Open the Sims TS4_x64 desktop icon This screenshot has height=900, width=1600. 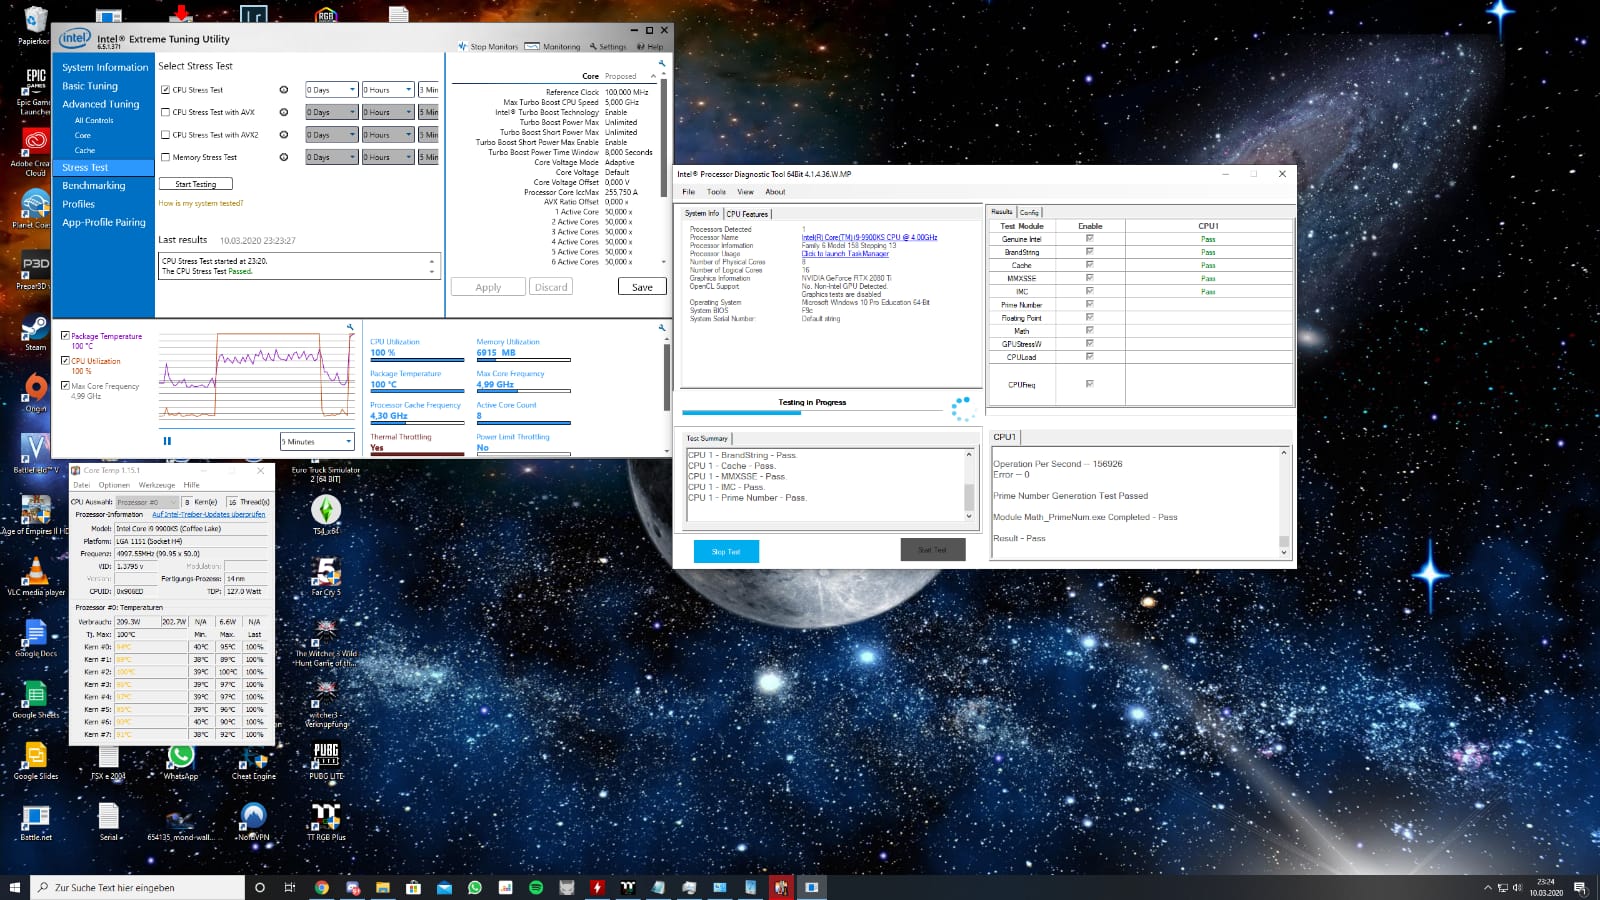(326, 515)
